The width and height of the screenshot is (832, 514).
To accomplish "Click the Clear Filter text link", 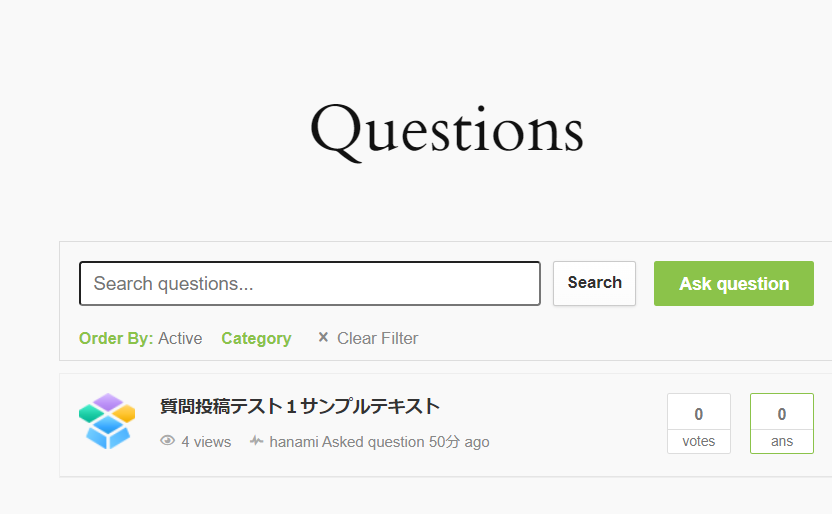I will 377,338.
